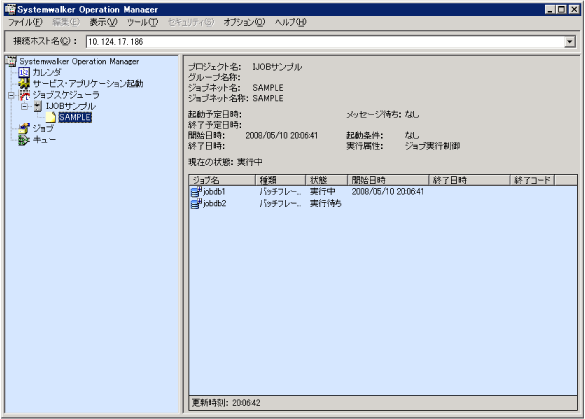585x419 pixels.
Task: Select the カレンダ calendar icon in tree
Action: [24, 72]
